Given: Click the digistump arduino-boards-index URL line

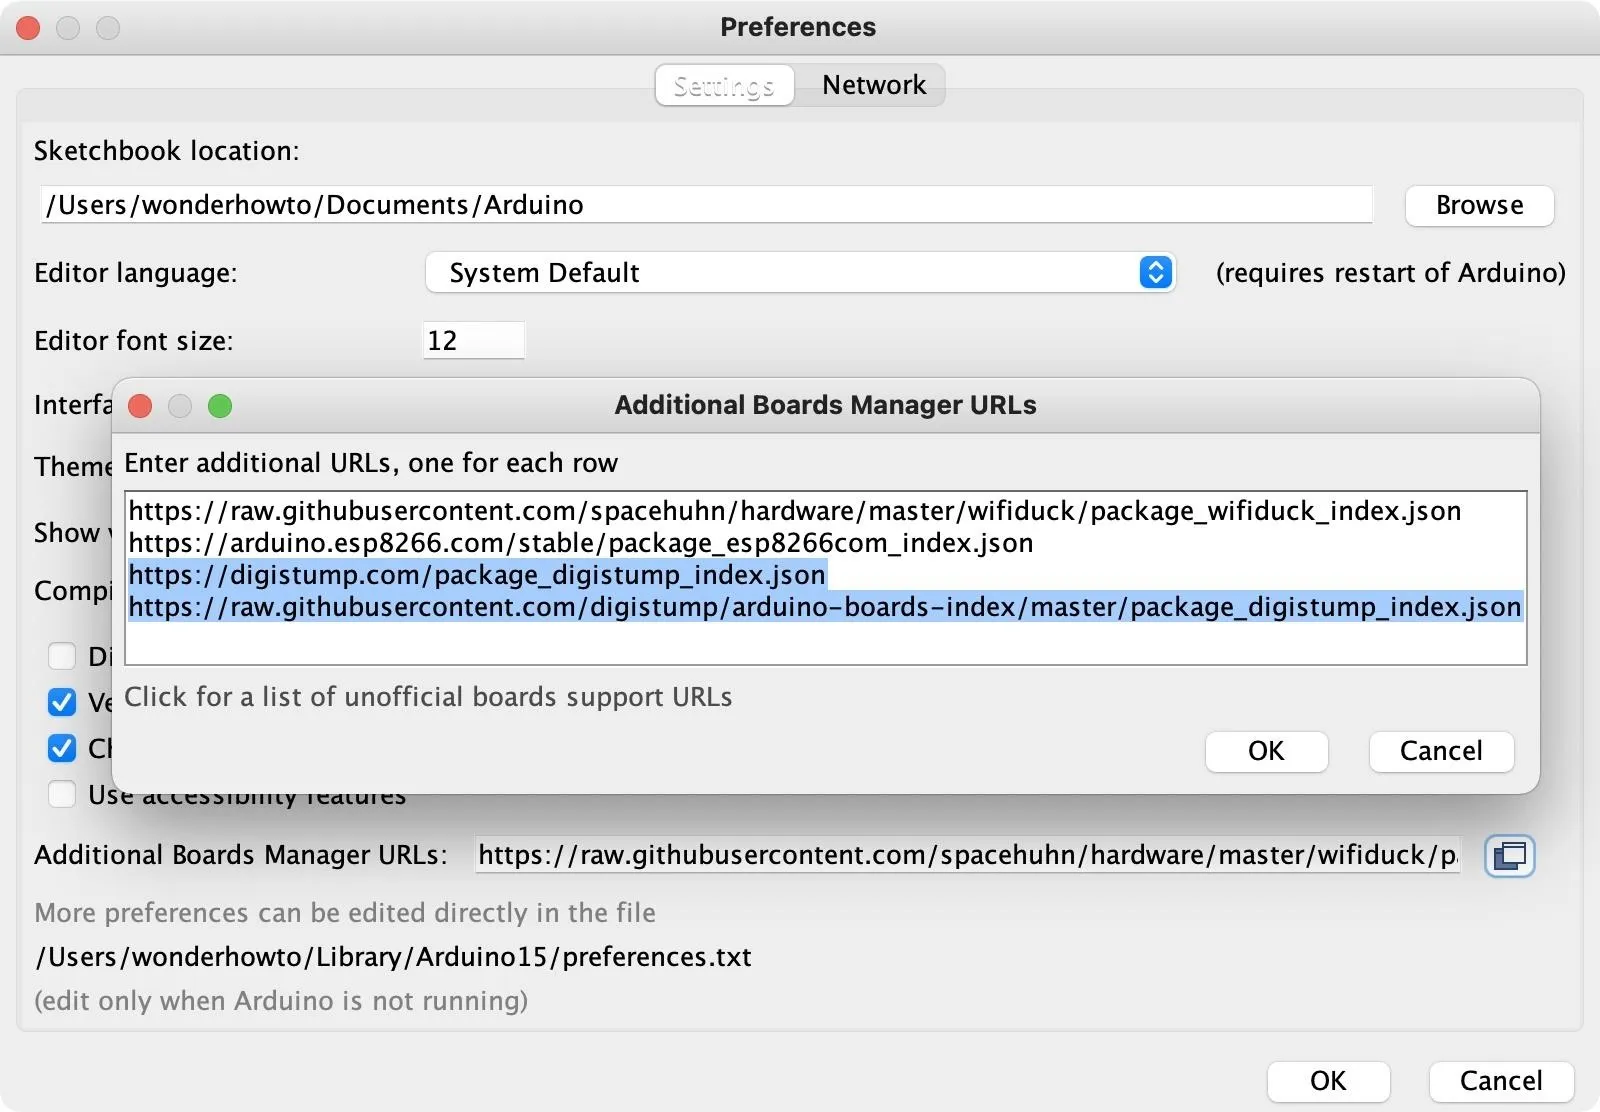Looking at the screenshot, I should coord(825,607).
